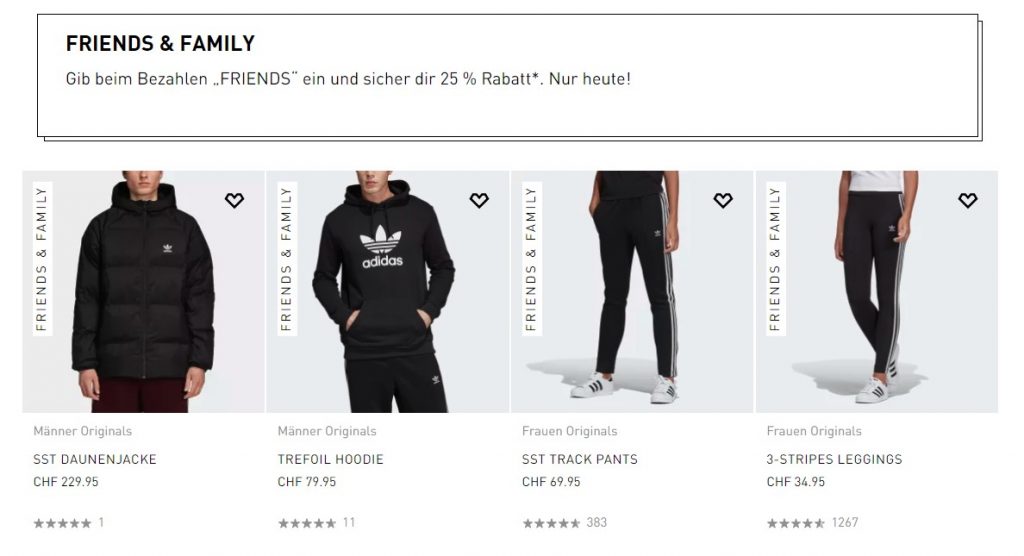Click the Frauen Originals category above leggings
This screenshot has width=1024, height=556.
tap(814, 431)
